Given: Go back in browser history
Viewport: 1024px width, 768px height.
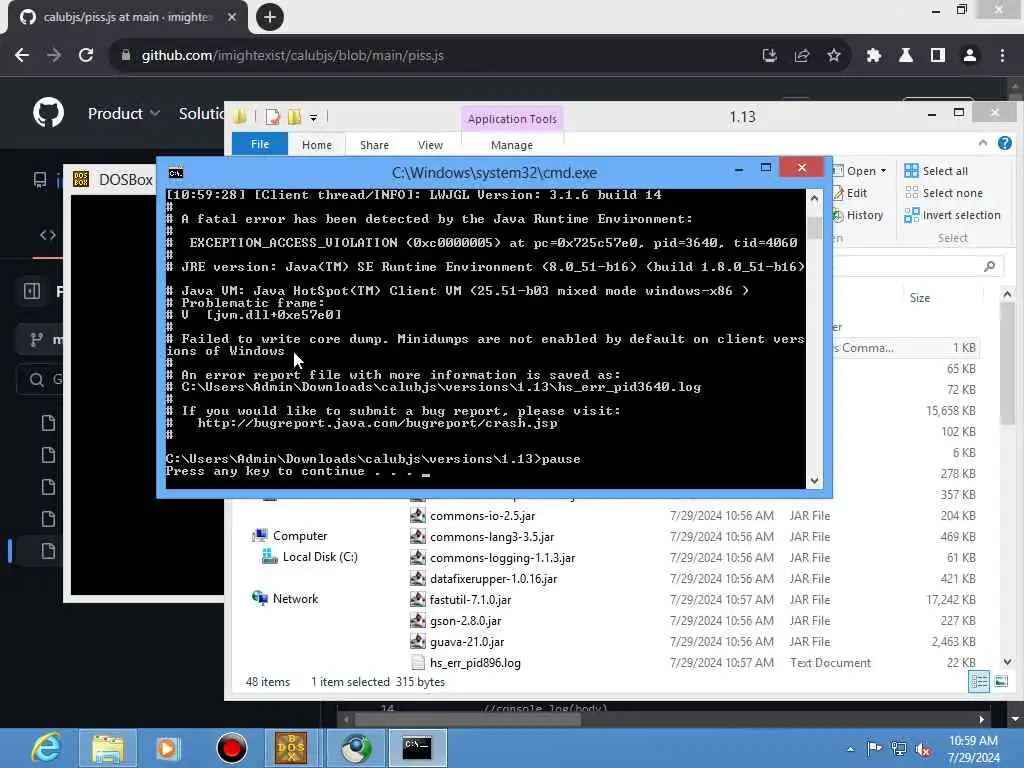Looking at the screenshot, I should click(22, 56).
